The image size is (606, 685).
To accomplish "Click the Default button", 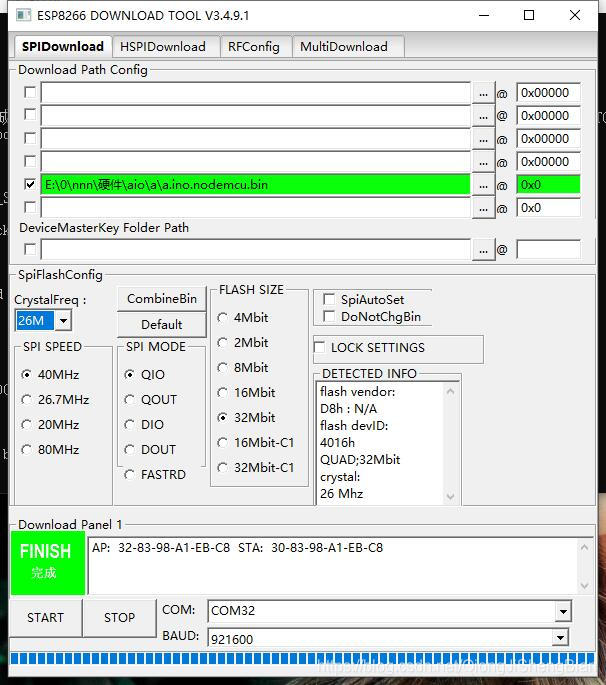I will [x=162, y=325].
